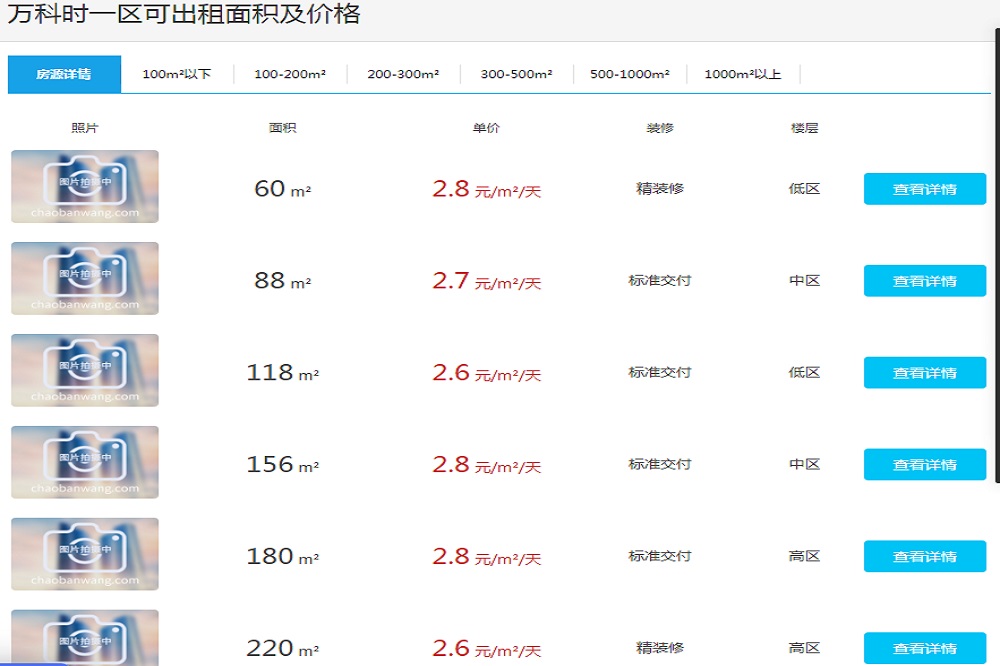Click 标准交付 in the 118 m² row
Viewport: 1000px width, 666px height.
click(x=660, y=372)
